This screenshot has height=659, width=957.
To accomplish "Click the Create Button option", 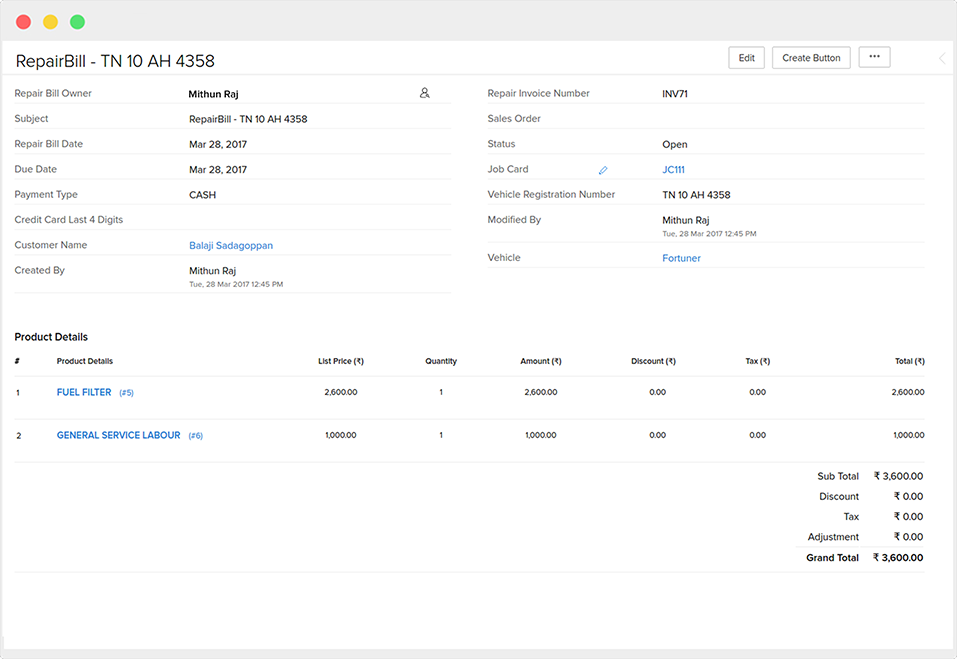I will (811, 58).
